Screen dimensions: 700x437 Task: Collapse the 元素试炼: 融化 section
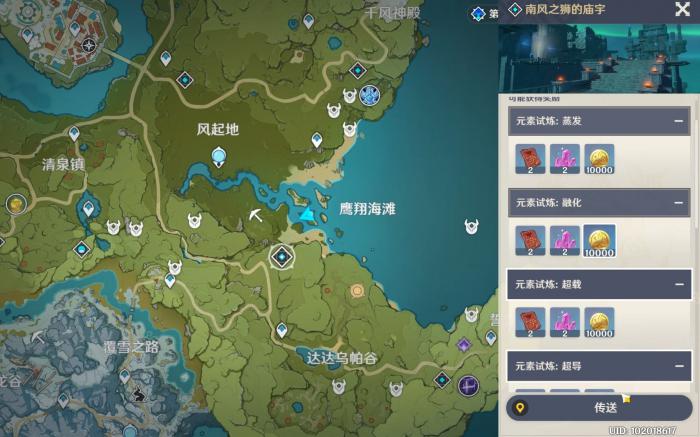pos(679,203)
